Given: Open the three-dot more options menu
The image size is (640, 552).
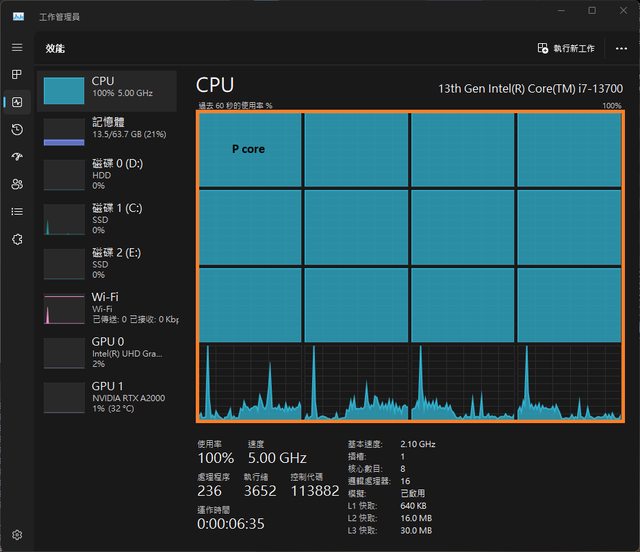Looking at the screenshot, I should point(621,48).
